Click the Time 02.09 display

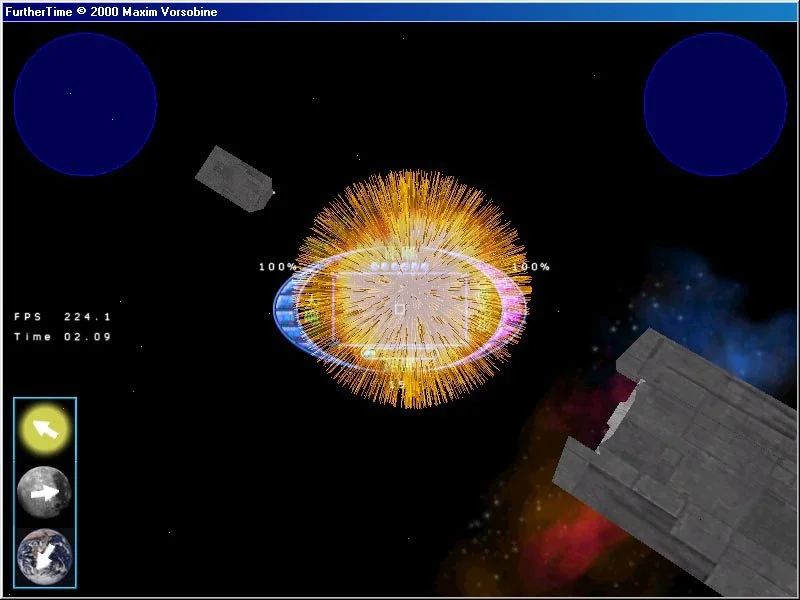[62, 337]
